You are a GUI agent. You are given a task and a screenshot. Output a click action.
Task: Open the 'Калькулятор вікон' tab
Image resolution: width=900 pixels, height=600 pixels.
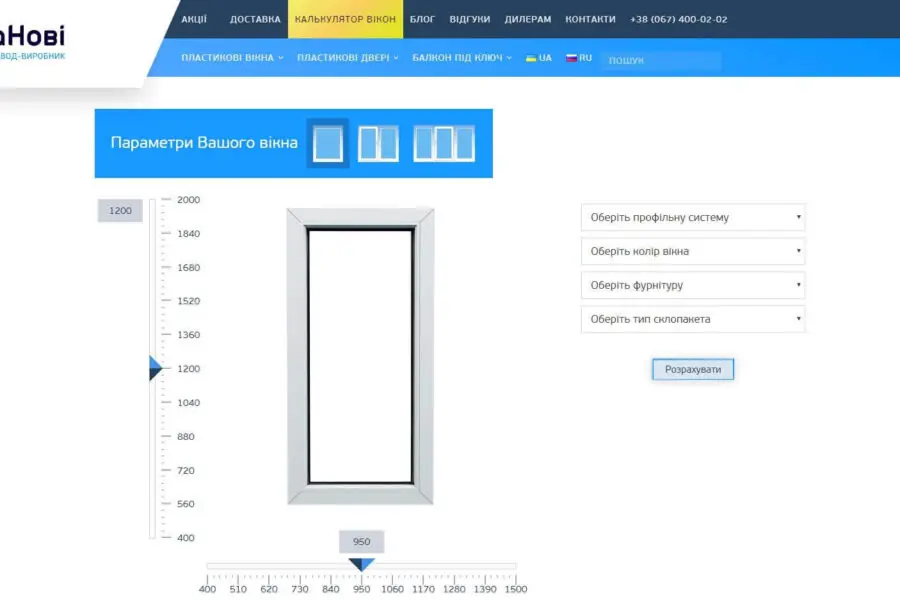345,19
